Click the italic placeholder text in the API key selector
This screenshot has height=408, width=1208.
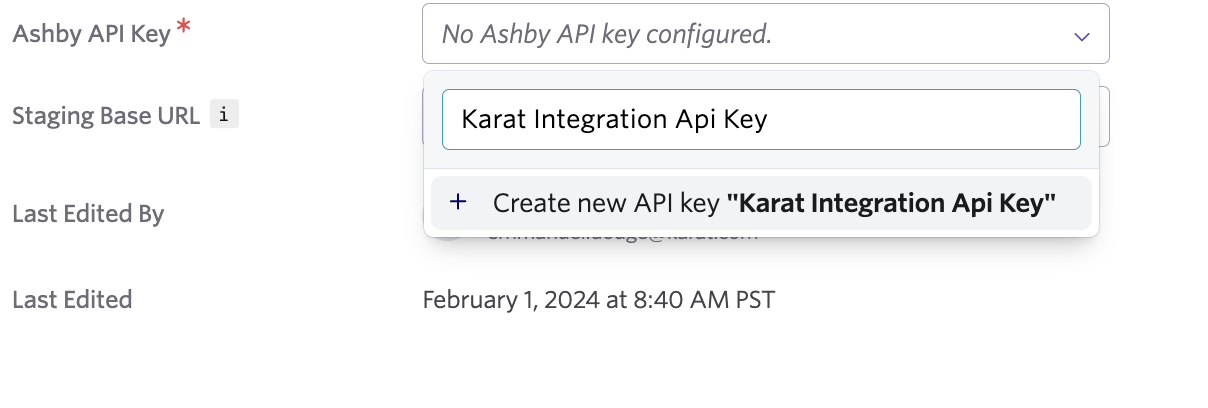(607, 35)
